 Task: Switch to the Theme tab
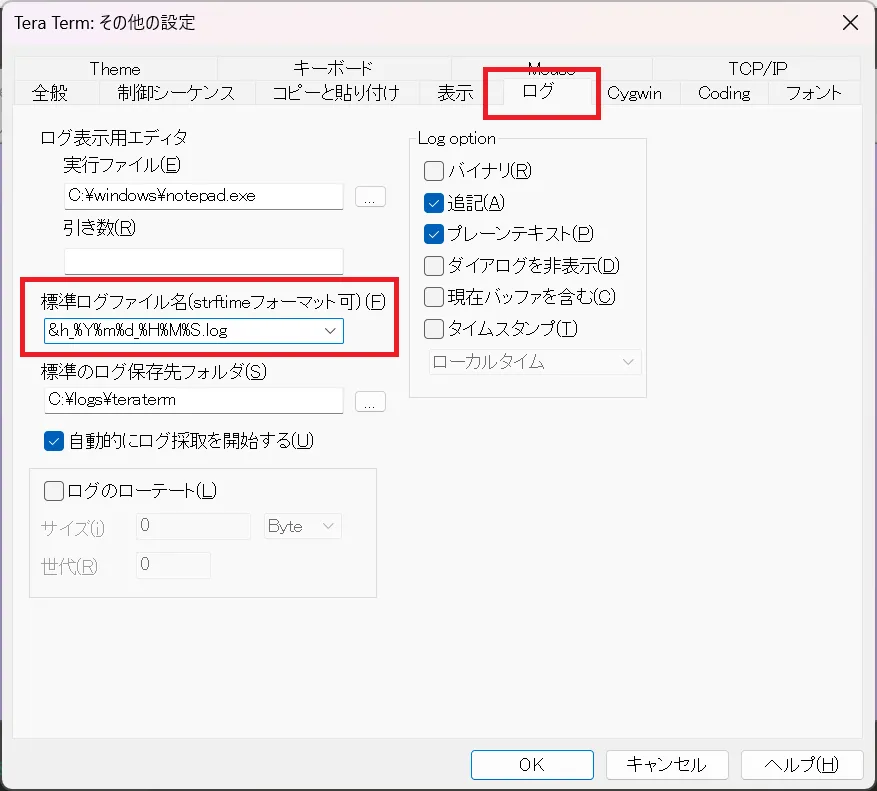pos(115,69)
